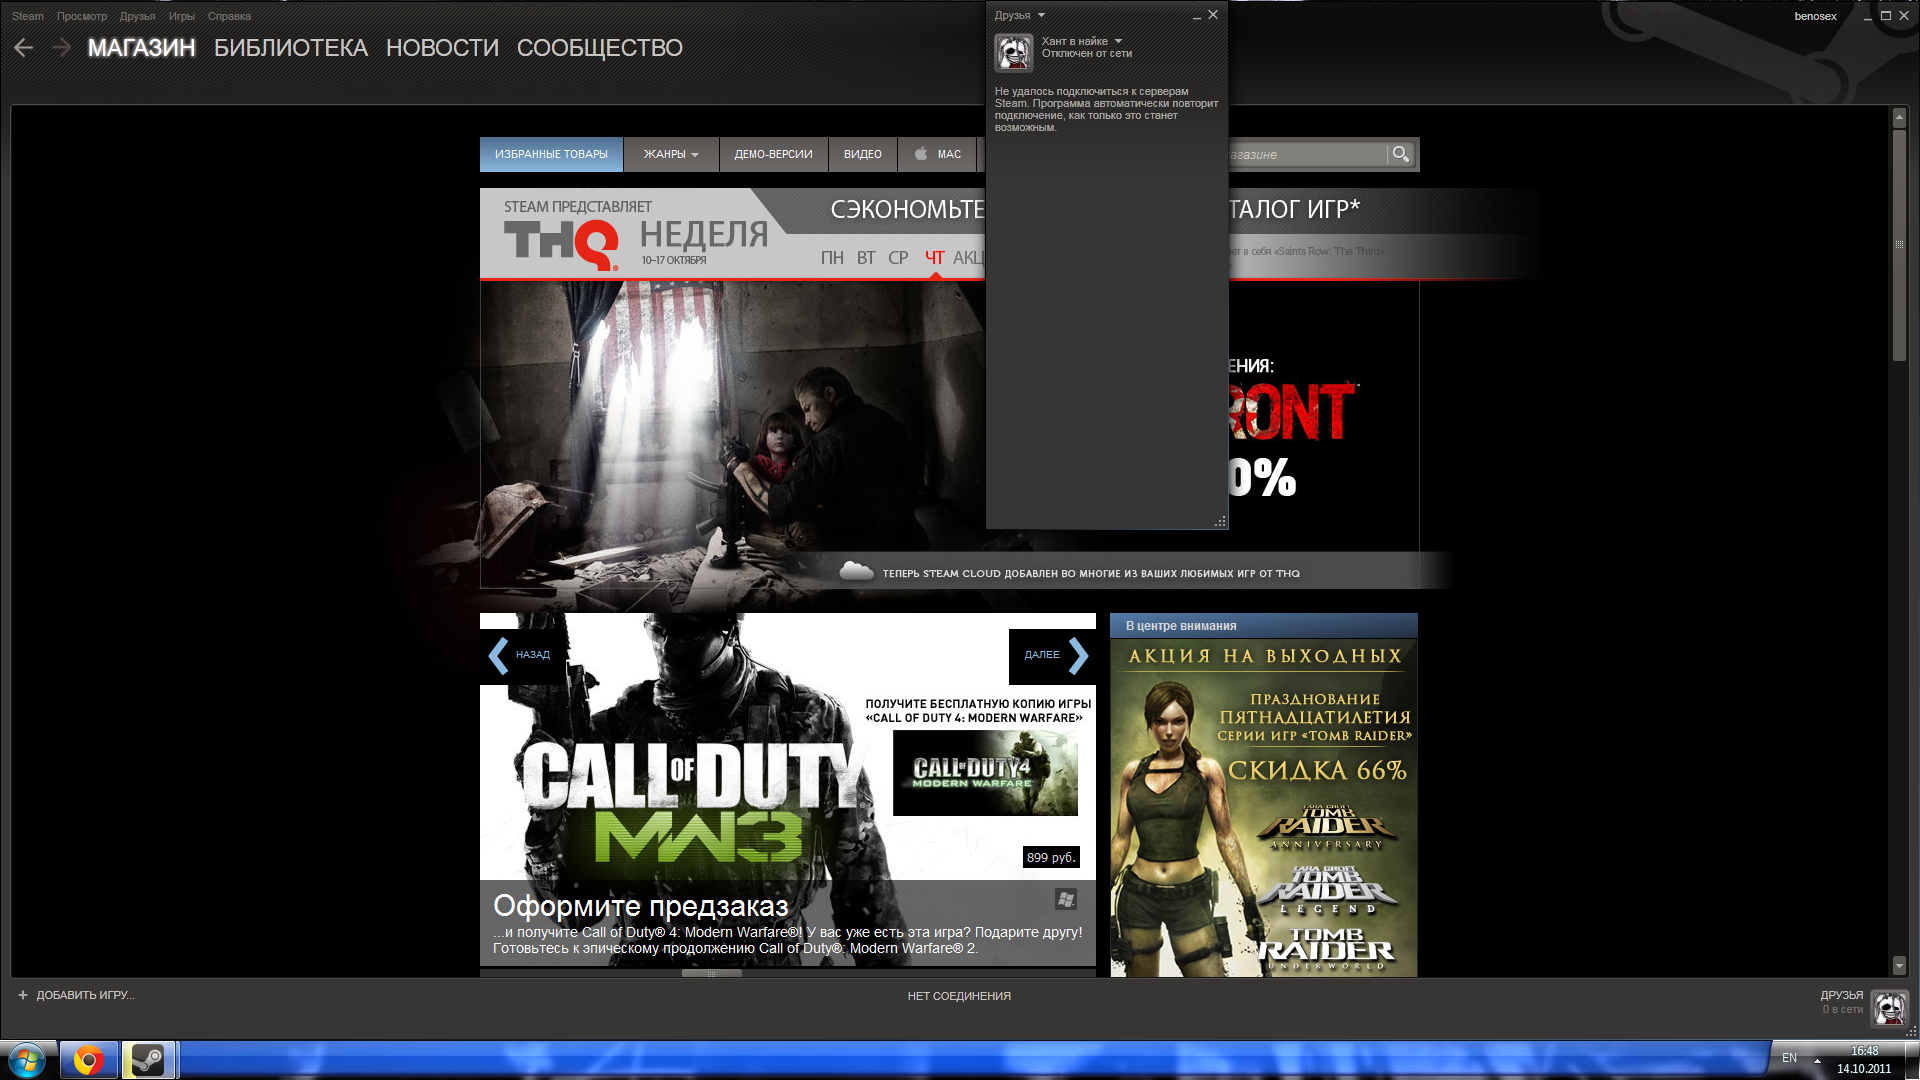Go to the МАГАЗИН section
Viewport: 1920px width, 1080px height.
(x=141, y=48)
